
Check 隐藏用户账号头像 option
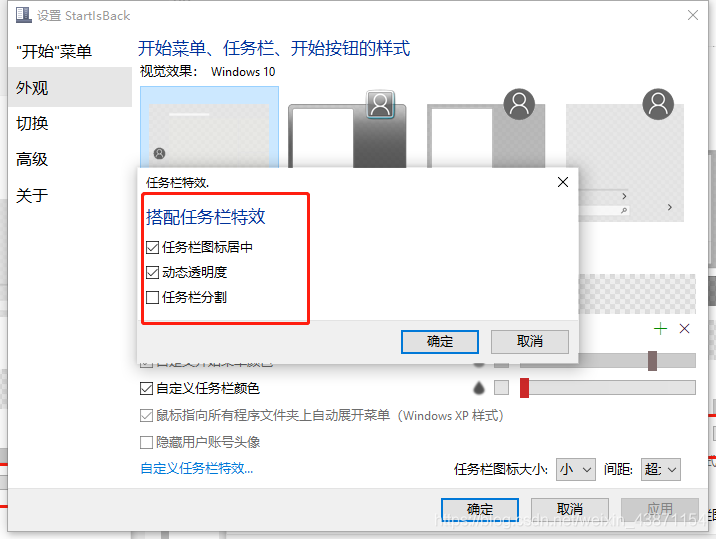tap(146, 442)
